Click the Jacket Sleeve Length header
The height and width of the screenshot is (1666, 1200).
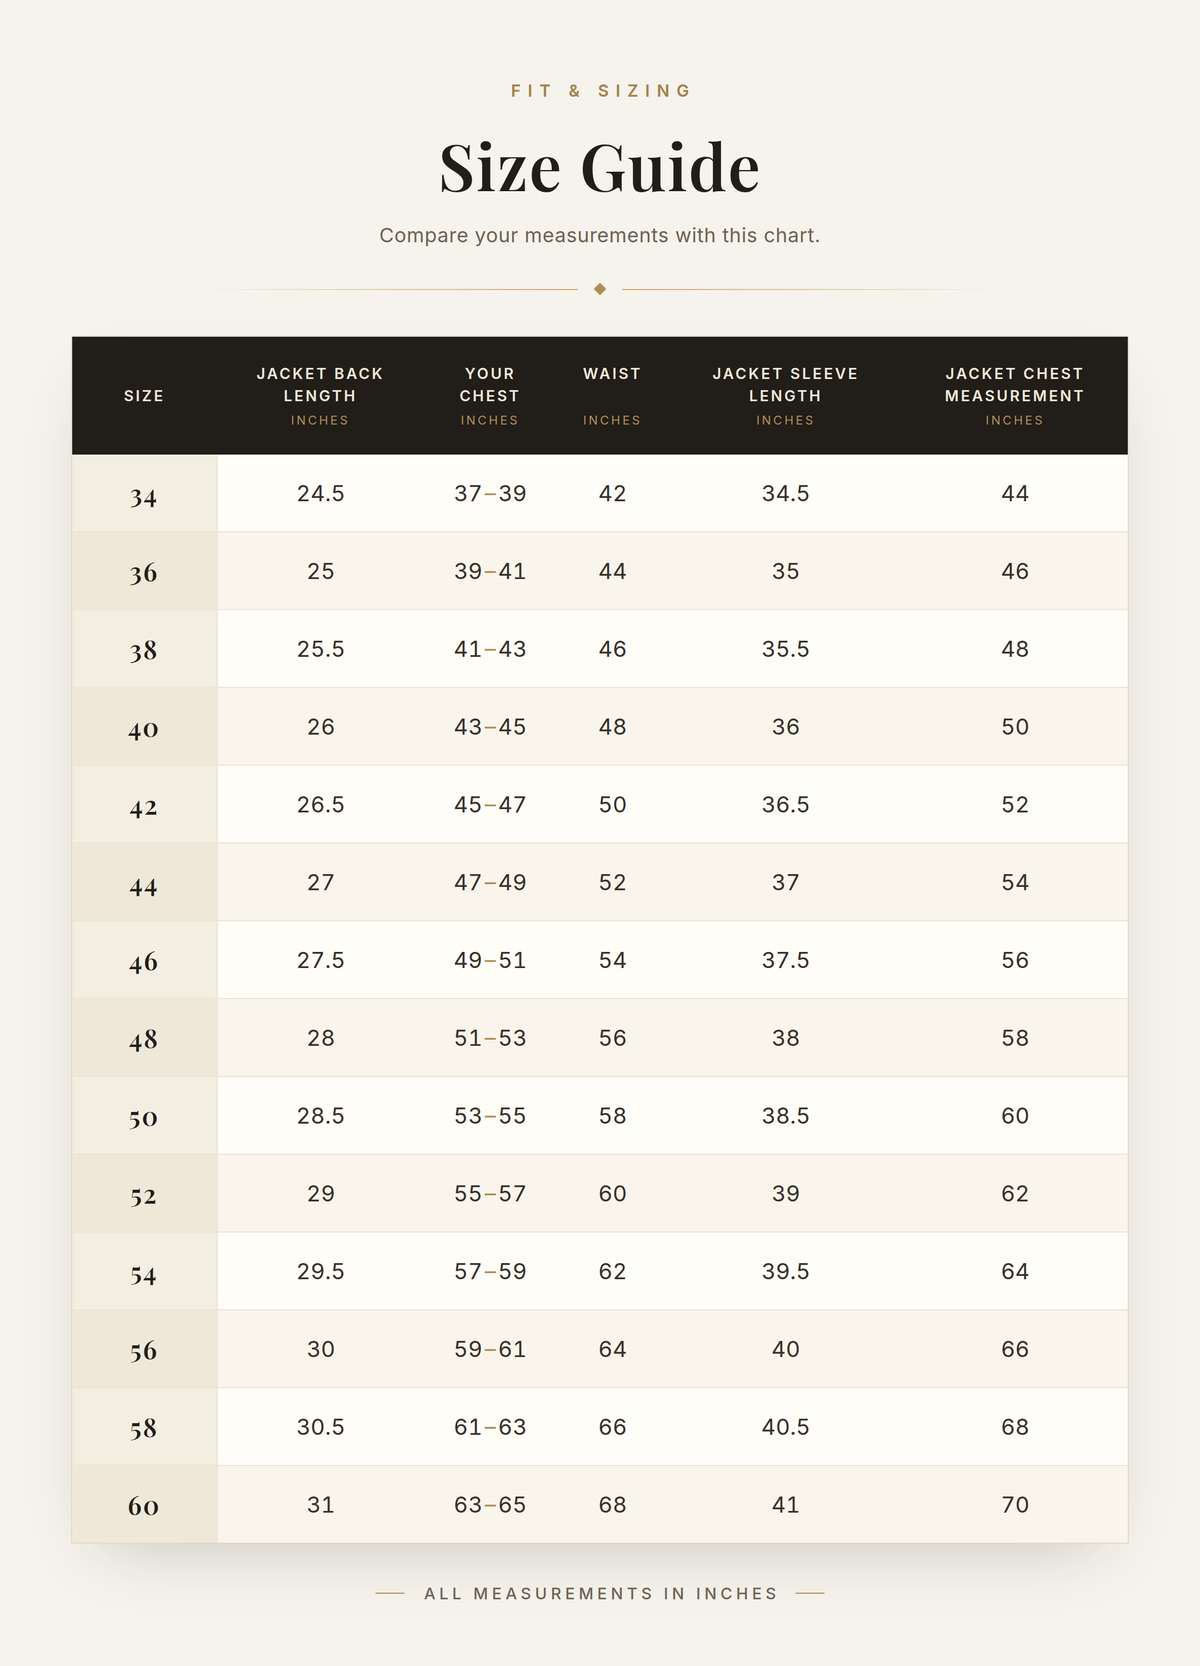pyautogui.click(x=785, y=396)
